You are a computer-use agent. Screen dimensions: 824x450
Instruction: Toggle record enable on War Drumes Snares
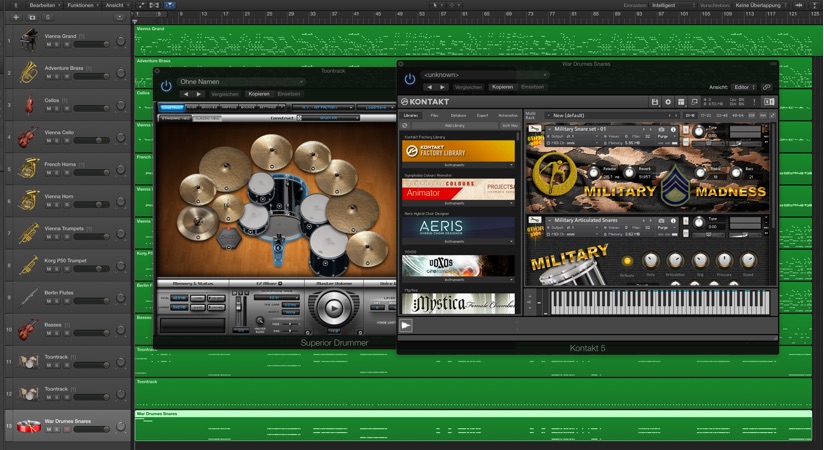66,429
